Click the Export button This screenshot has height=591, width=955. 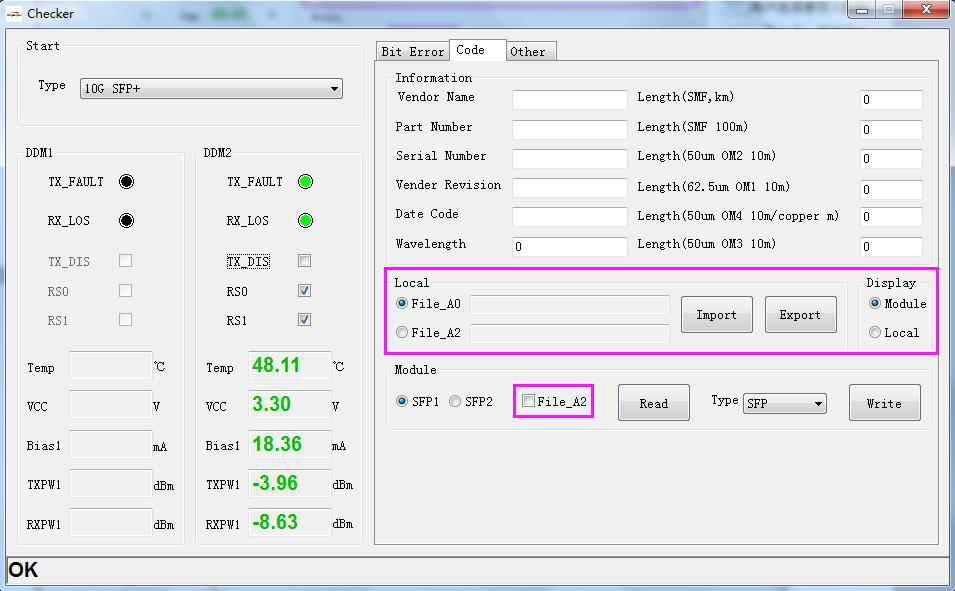tap(800, 315)
